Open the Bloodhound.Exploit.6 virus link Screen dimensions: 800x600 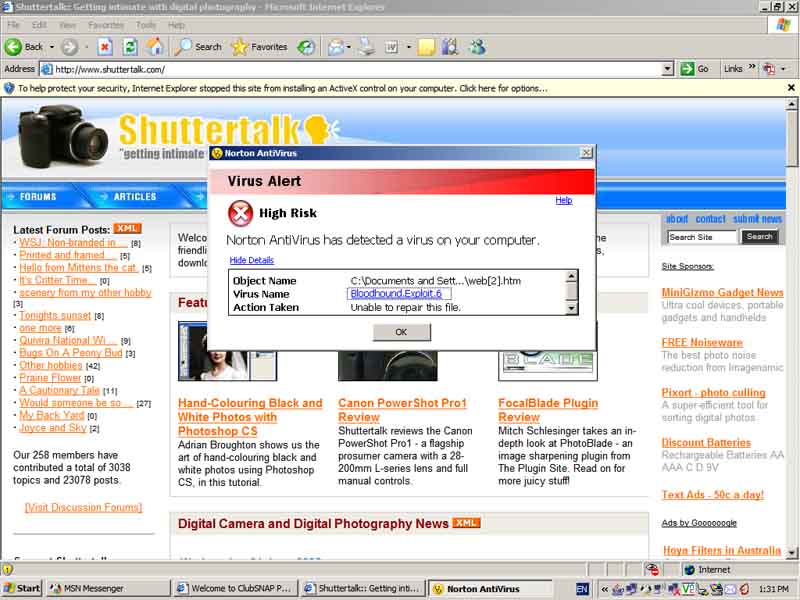tap(396, 293)
